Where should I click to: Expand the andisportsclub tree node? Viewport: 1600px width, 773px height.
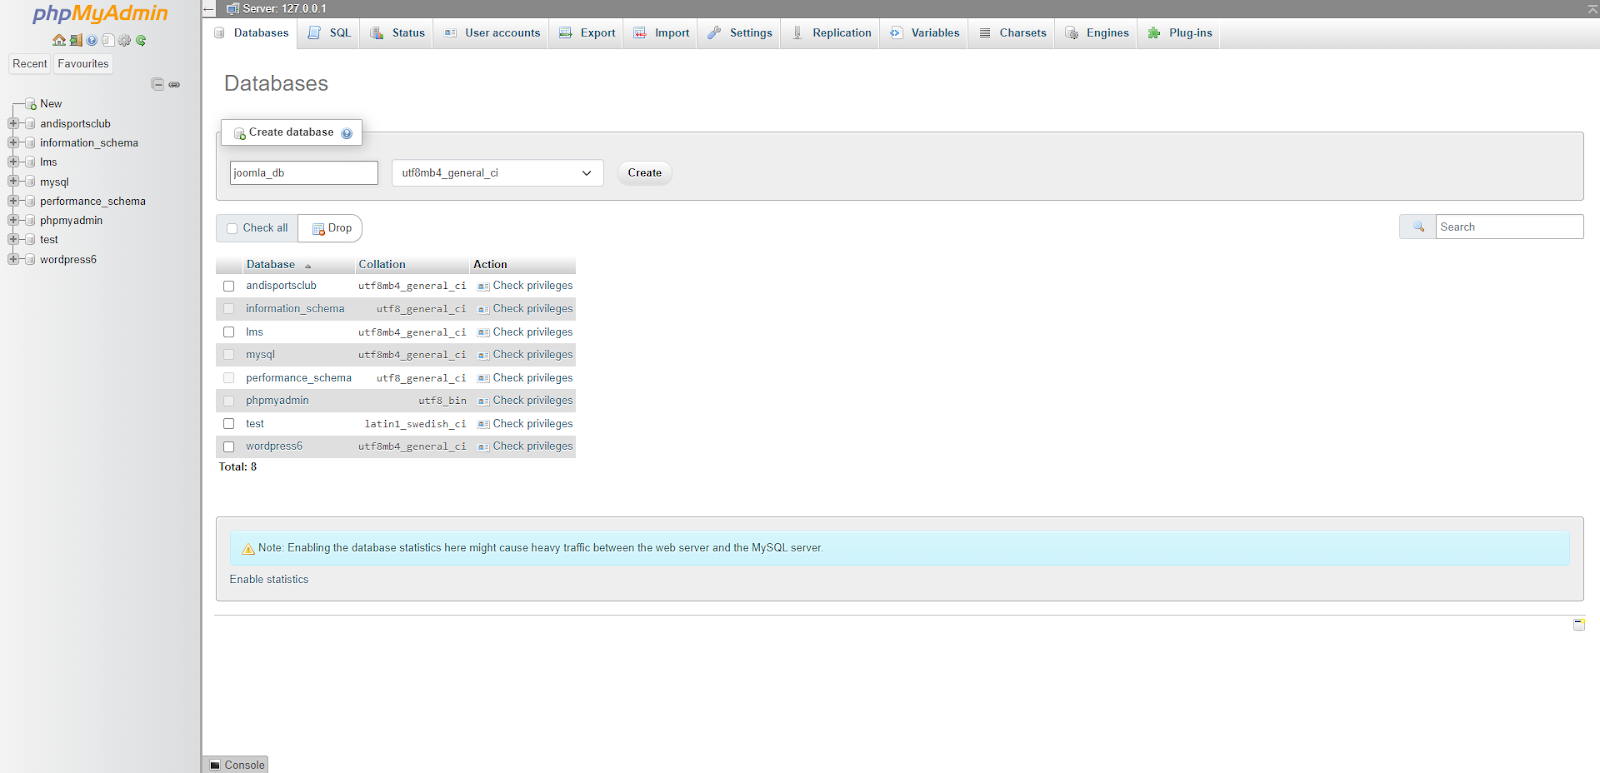[13, 123]
